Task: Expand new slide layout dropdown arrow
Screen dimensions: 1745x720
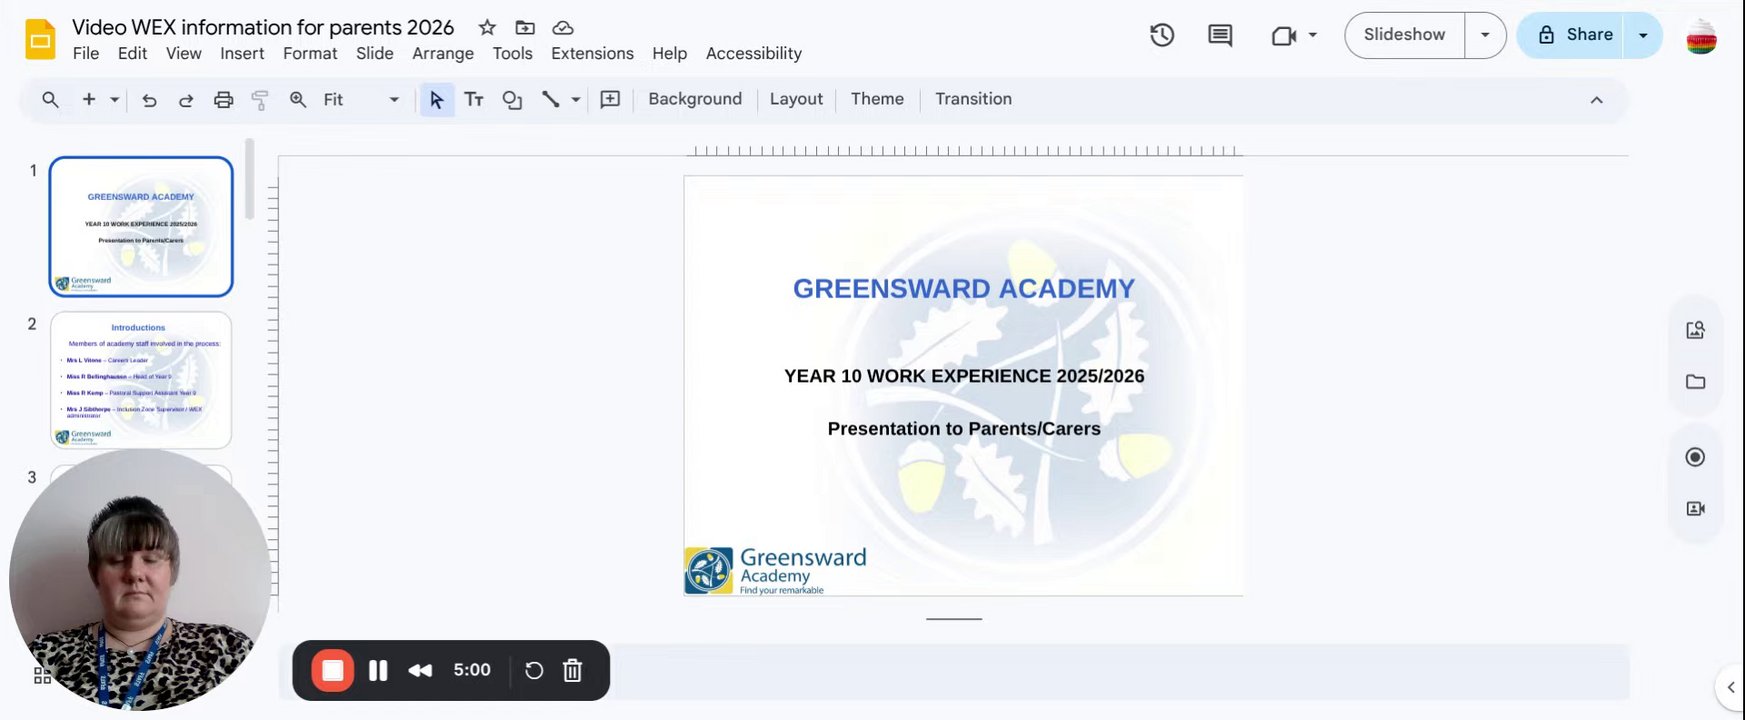Action: pyautogui.click(x=114, y=99)
